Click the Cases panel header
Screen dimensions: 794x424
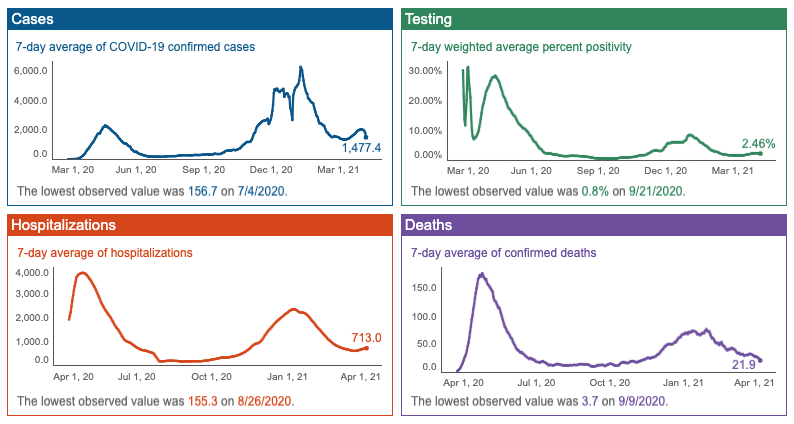click(200, 19)
